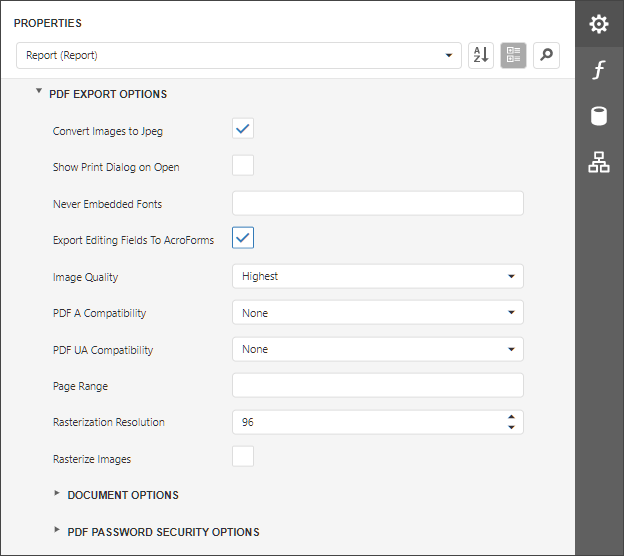Decrease Rasterization Resolution with down arrow
Viewport: 624px width, 556px height.
[511, 427]
